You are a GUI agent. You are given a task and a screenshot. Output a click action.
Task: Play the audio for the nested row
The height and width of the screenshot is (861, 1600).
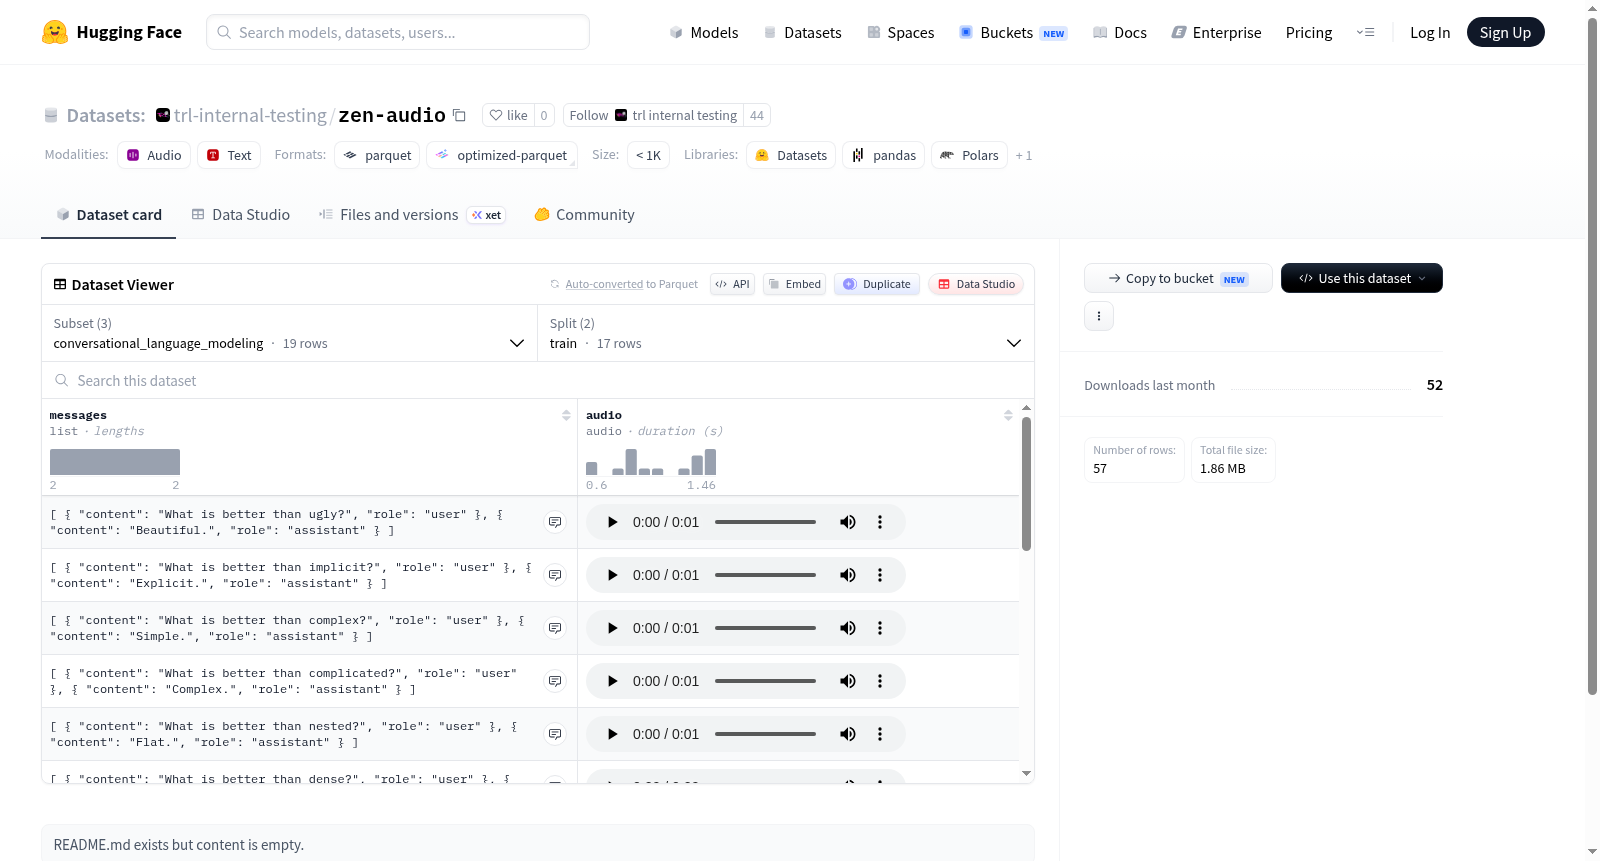[613, 734]
